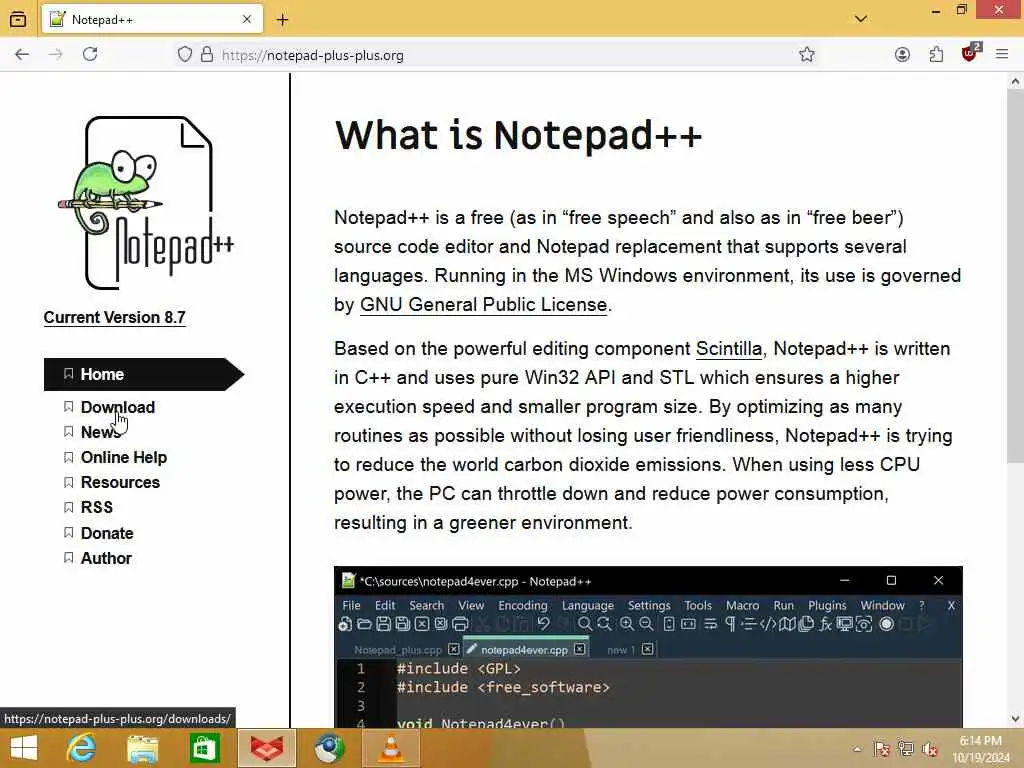Open the Firefox hamburger application menu
The width and height of the screenshot is (1024, 768).
(x=1002, y=54)
